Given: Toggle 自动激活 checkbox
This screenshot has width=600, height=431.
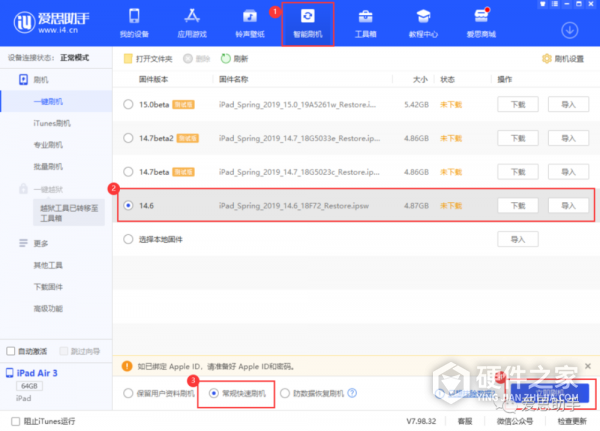Looking at the screenshot, I should (x=11, y=351).
